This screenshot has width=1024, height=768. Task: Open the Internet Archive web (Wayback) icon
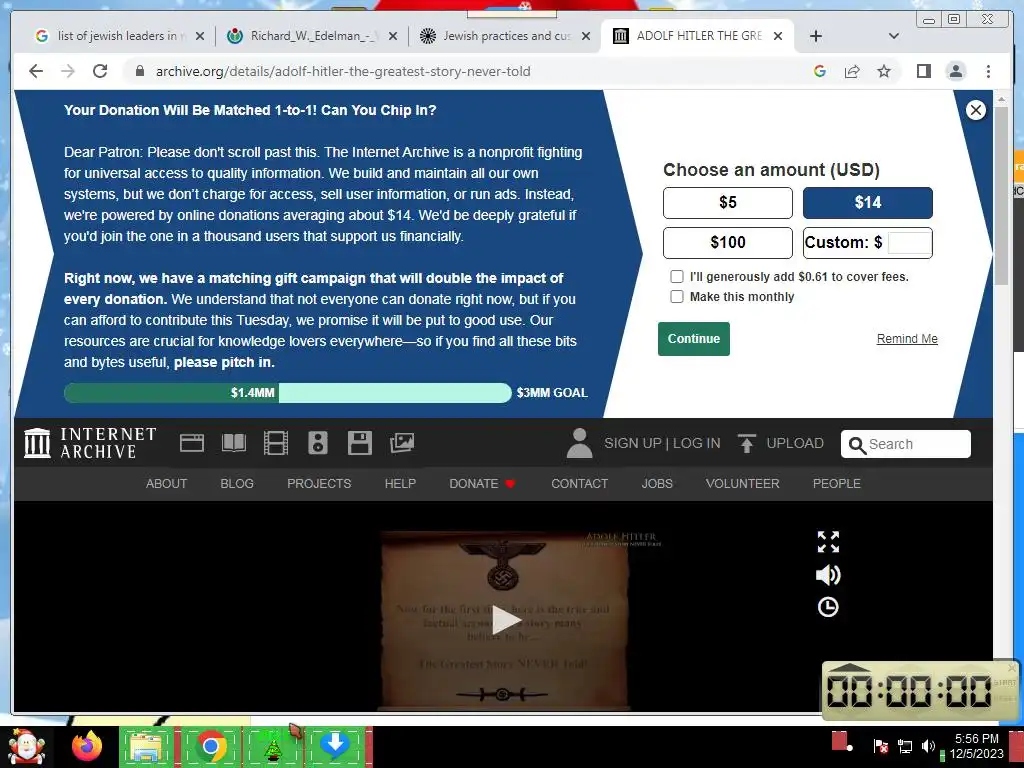[192, 443]
